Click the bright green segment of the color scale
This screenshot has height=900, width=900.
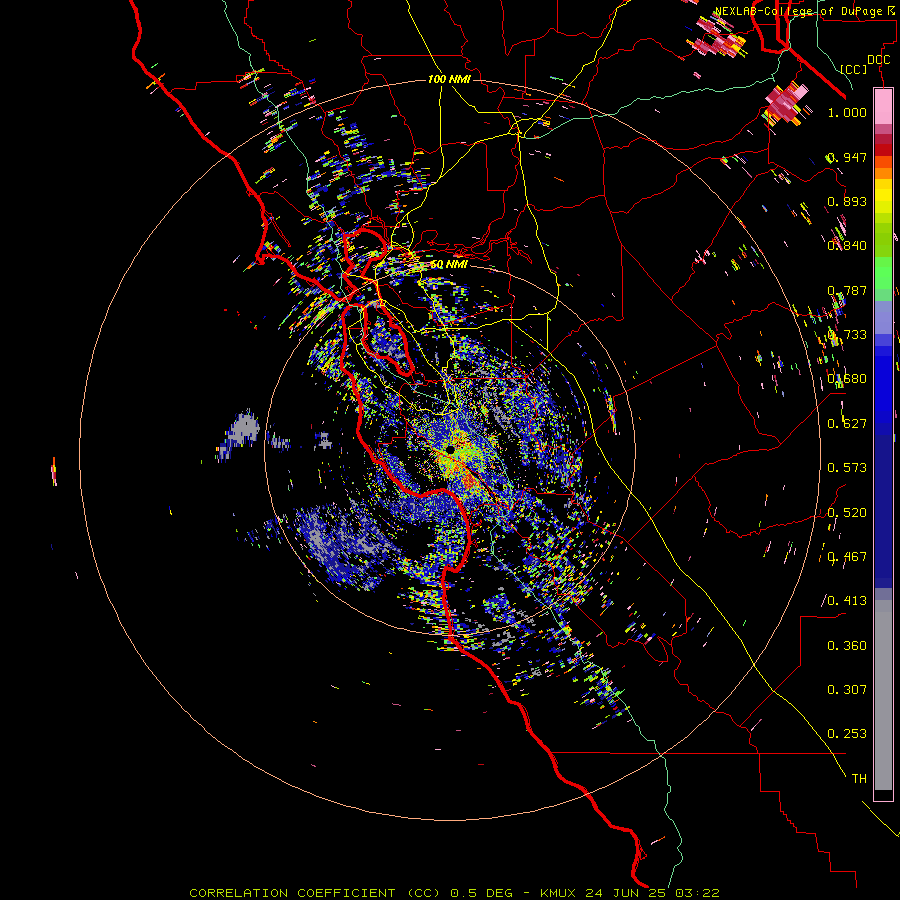tap(883, 273)
